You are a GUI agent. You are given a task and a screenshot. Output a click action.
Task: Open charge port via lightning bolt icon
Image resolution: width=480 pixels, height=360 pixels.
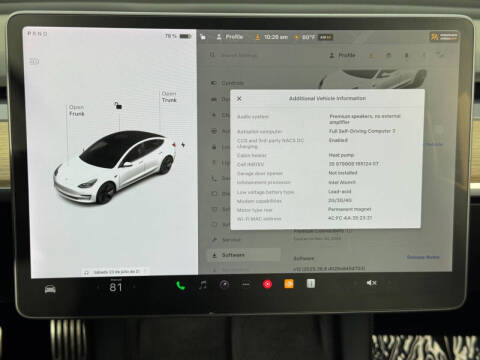[x=183, y=145]
